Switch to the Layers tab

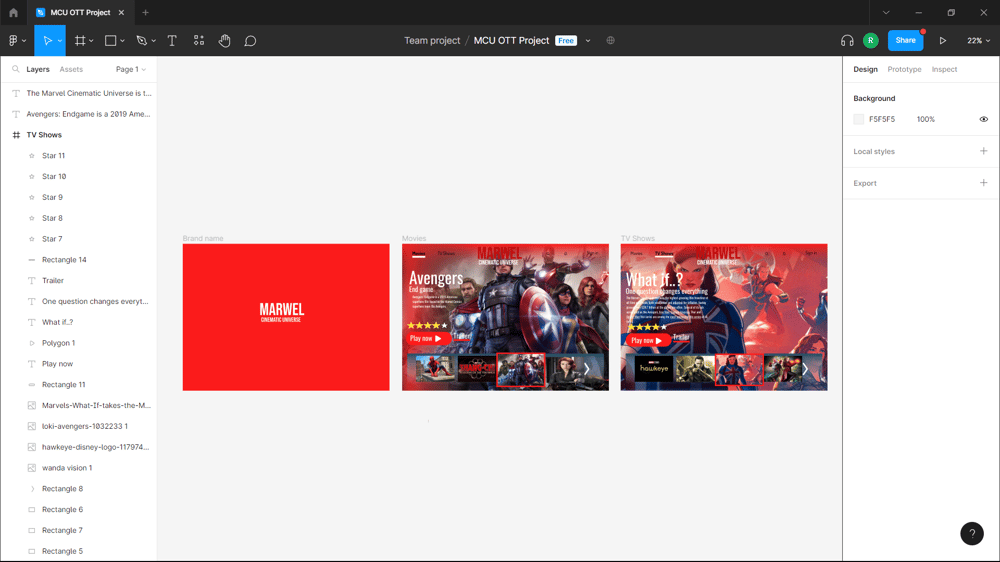(38, 69)
